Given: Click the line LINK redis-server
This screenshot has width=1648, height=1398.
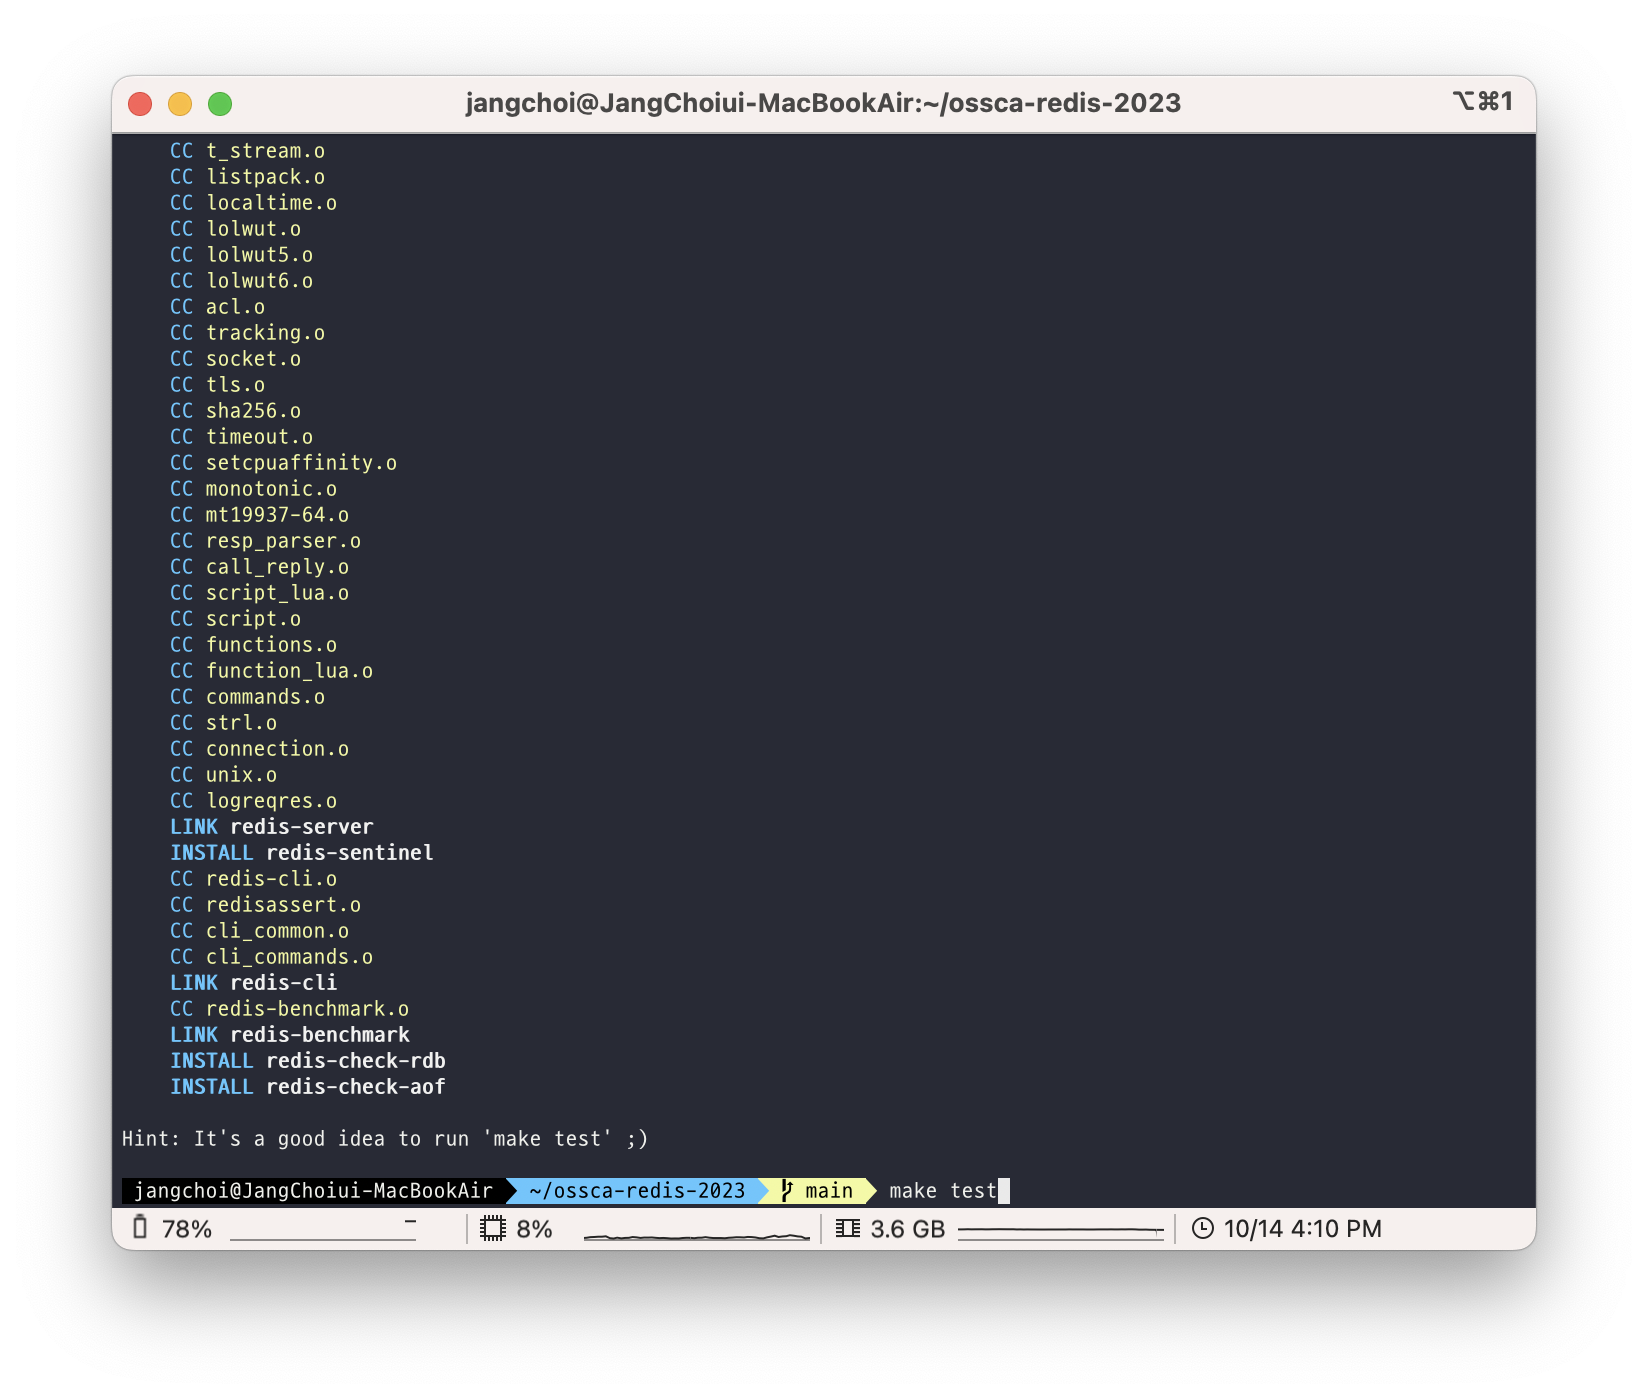Looking at the screenshot, I should point(272,826).
